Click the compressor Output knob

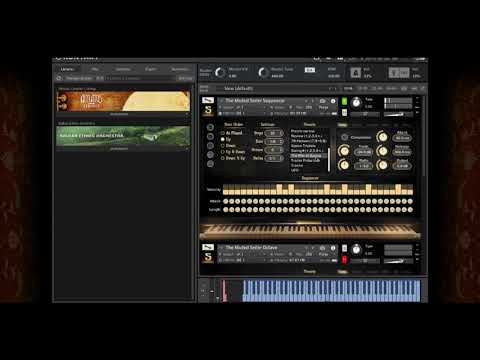point(382,165)
